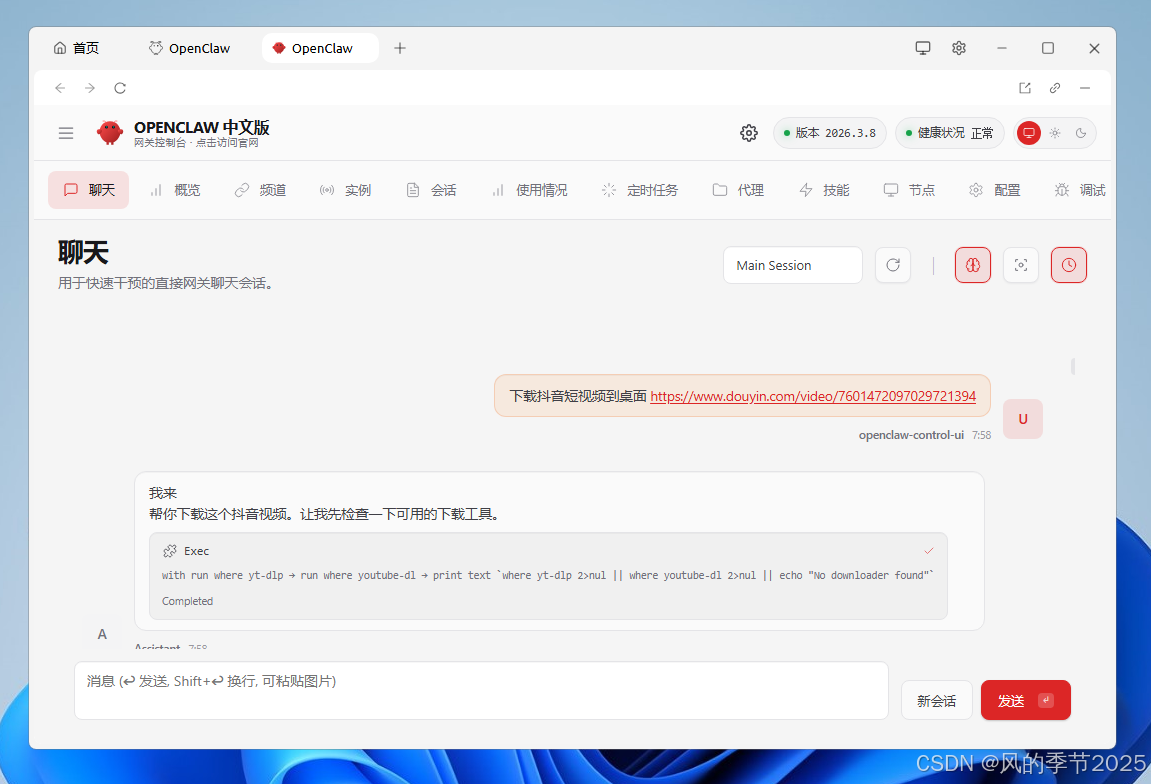
Task: Open the 定时任务 tab
Action: pos(639,190)
